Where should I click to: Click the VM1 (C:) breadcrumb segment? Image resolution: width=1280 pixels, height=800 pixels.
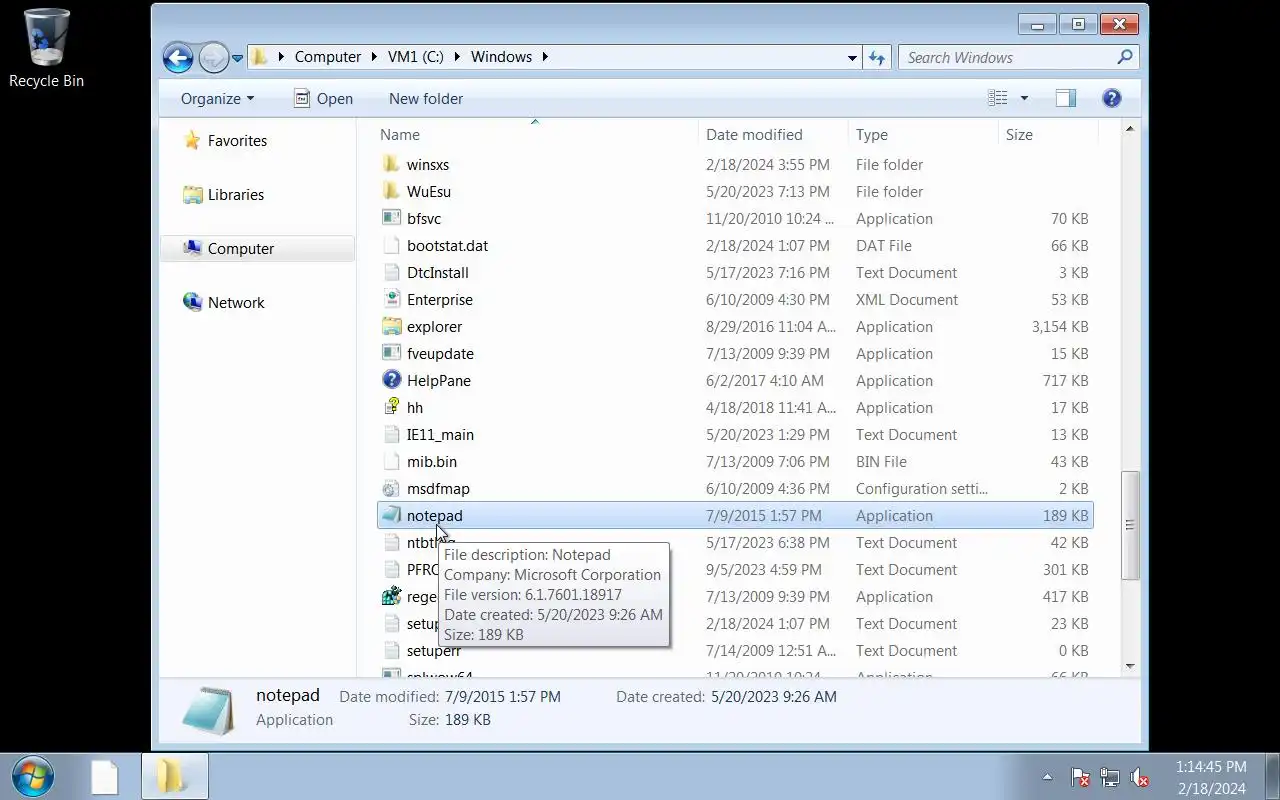pos(416,57)
